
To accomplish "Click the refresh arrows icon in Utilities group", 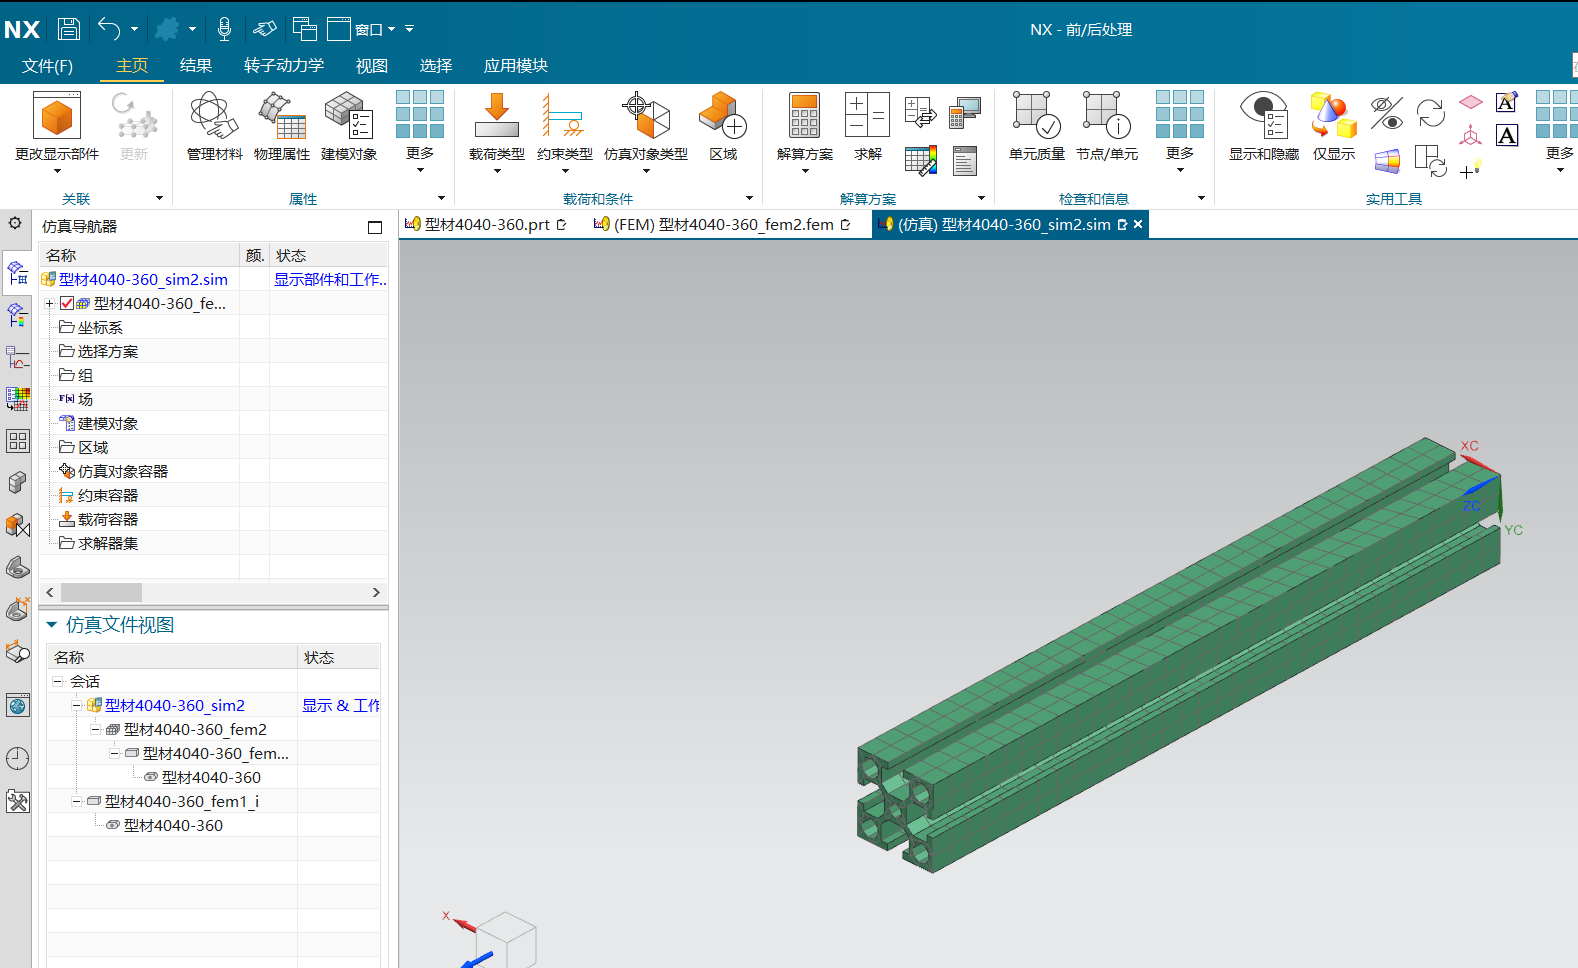I will click(1431, 113).
